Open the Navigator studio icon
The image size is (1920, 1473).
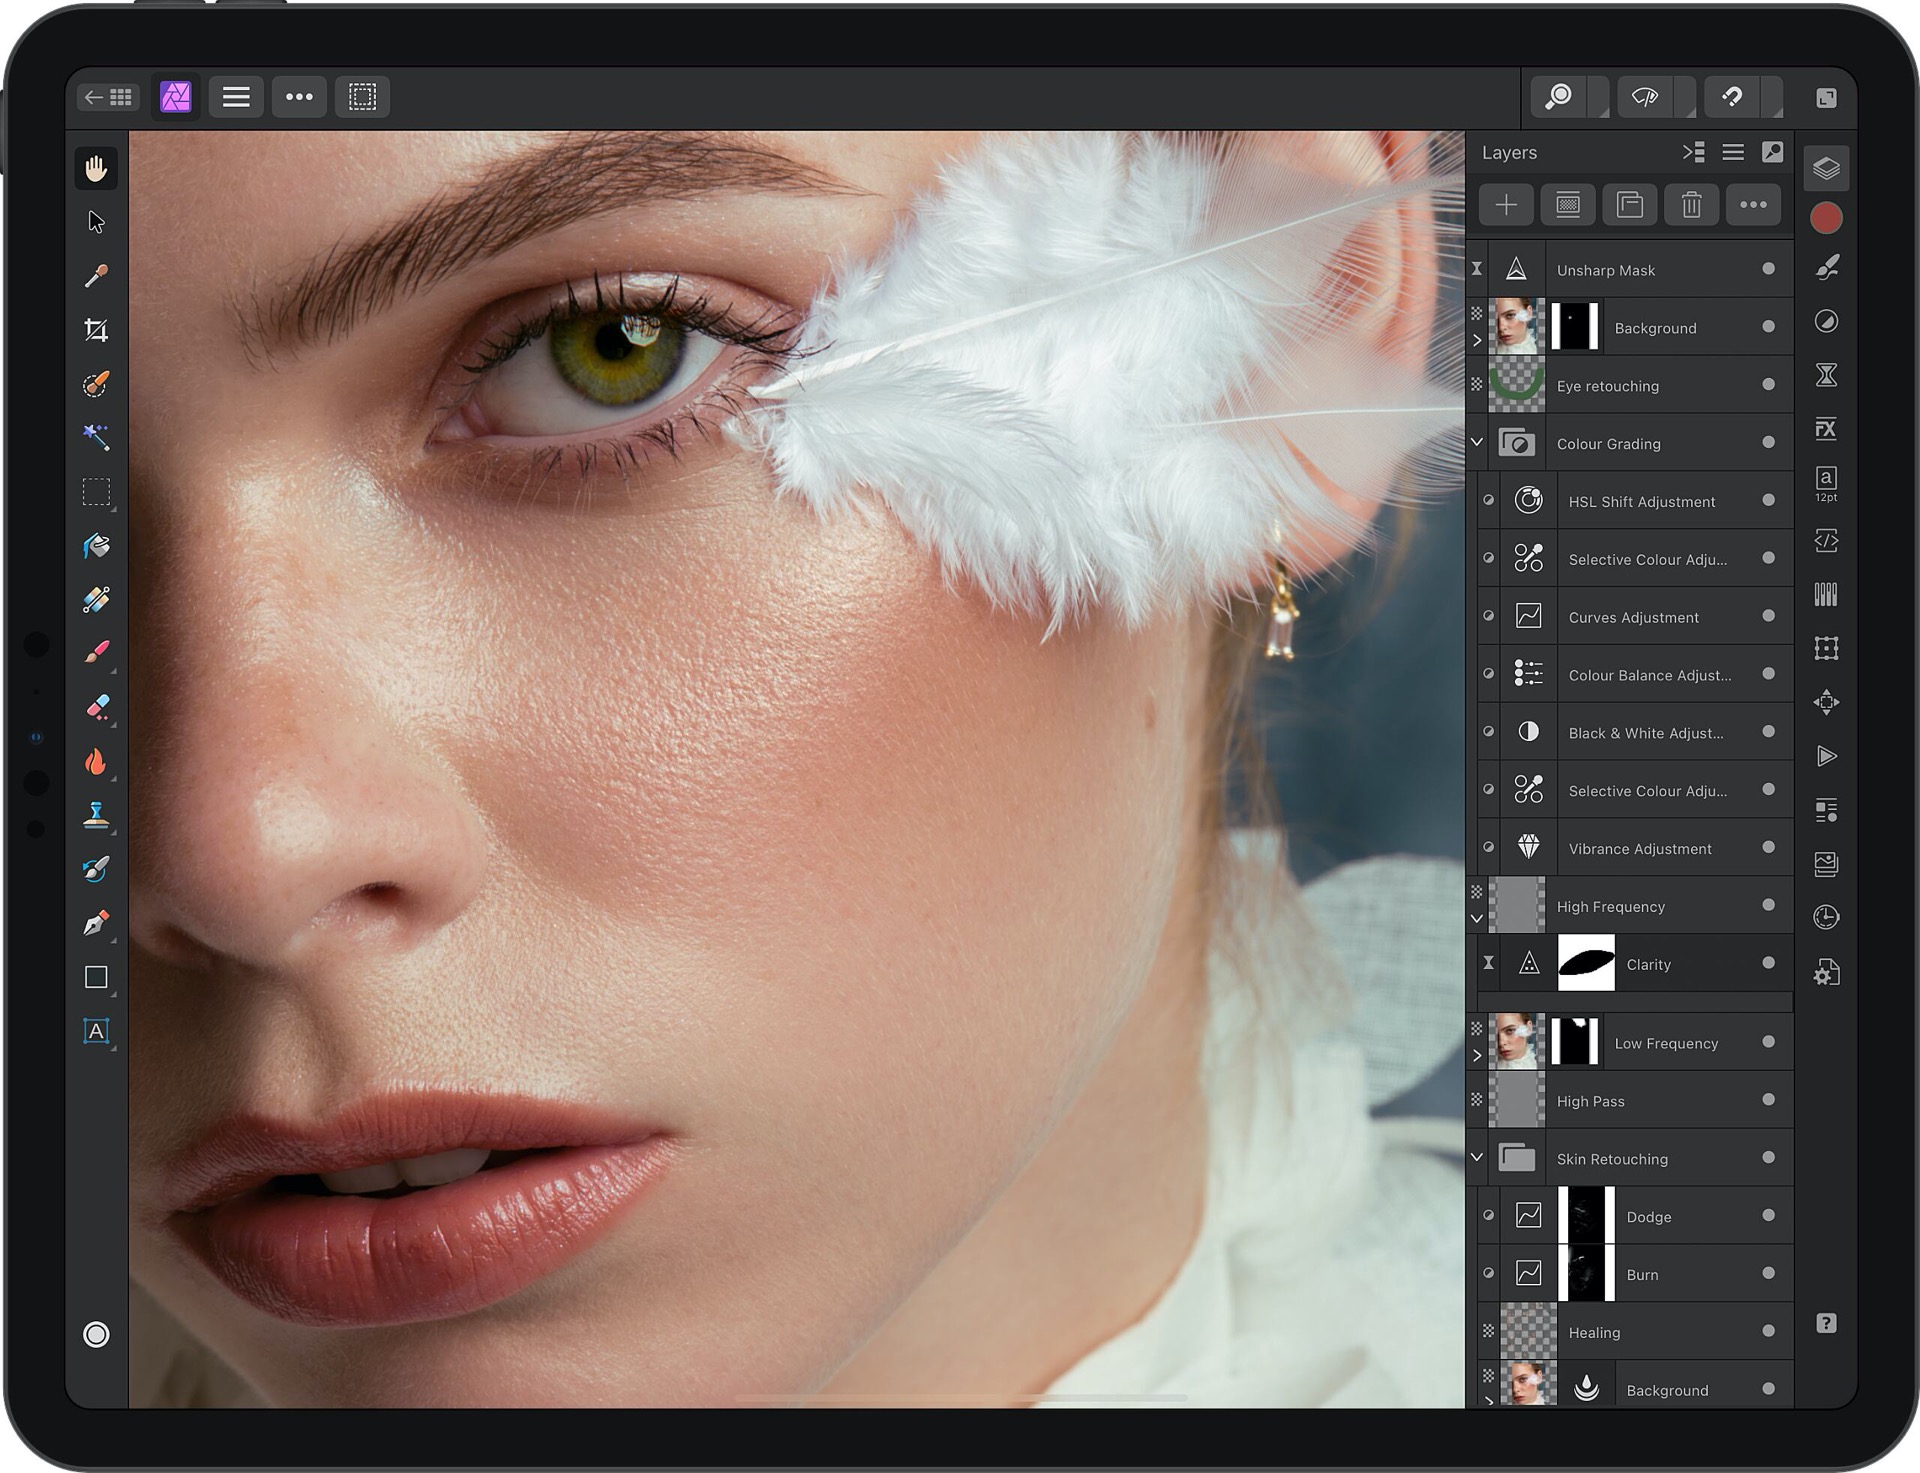click(1826, 702)
